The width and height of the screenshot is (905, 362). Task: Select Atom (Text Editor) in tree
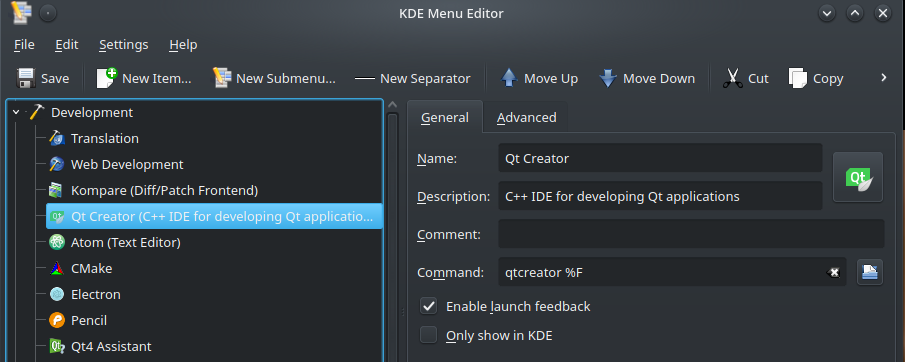pyautogui.click(x=126, y=242)
